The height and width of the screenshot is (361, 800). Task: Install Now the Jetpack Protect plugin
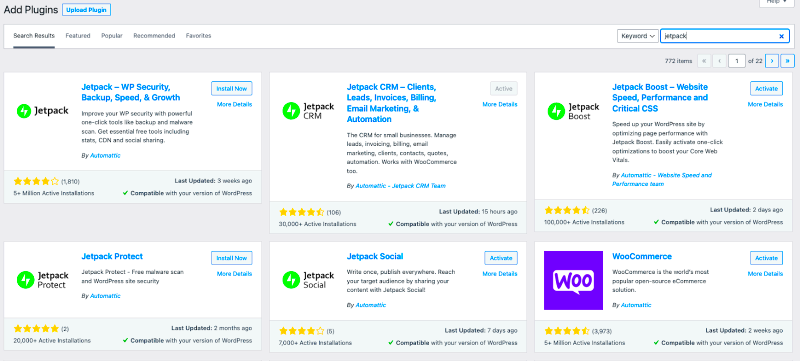click(x=232, y=257)
